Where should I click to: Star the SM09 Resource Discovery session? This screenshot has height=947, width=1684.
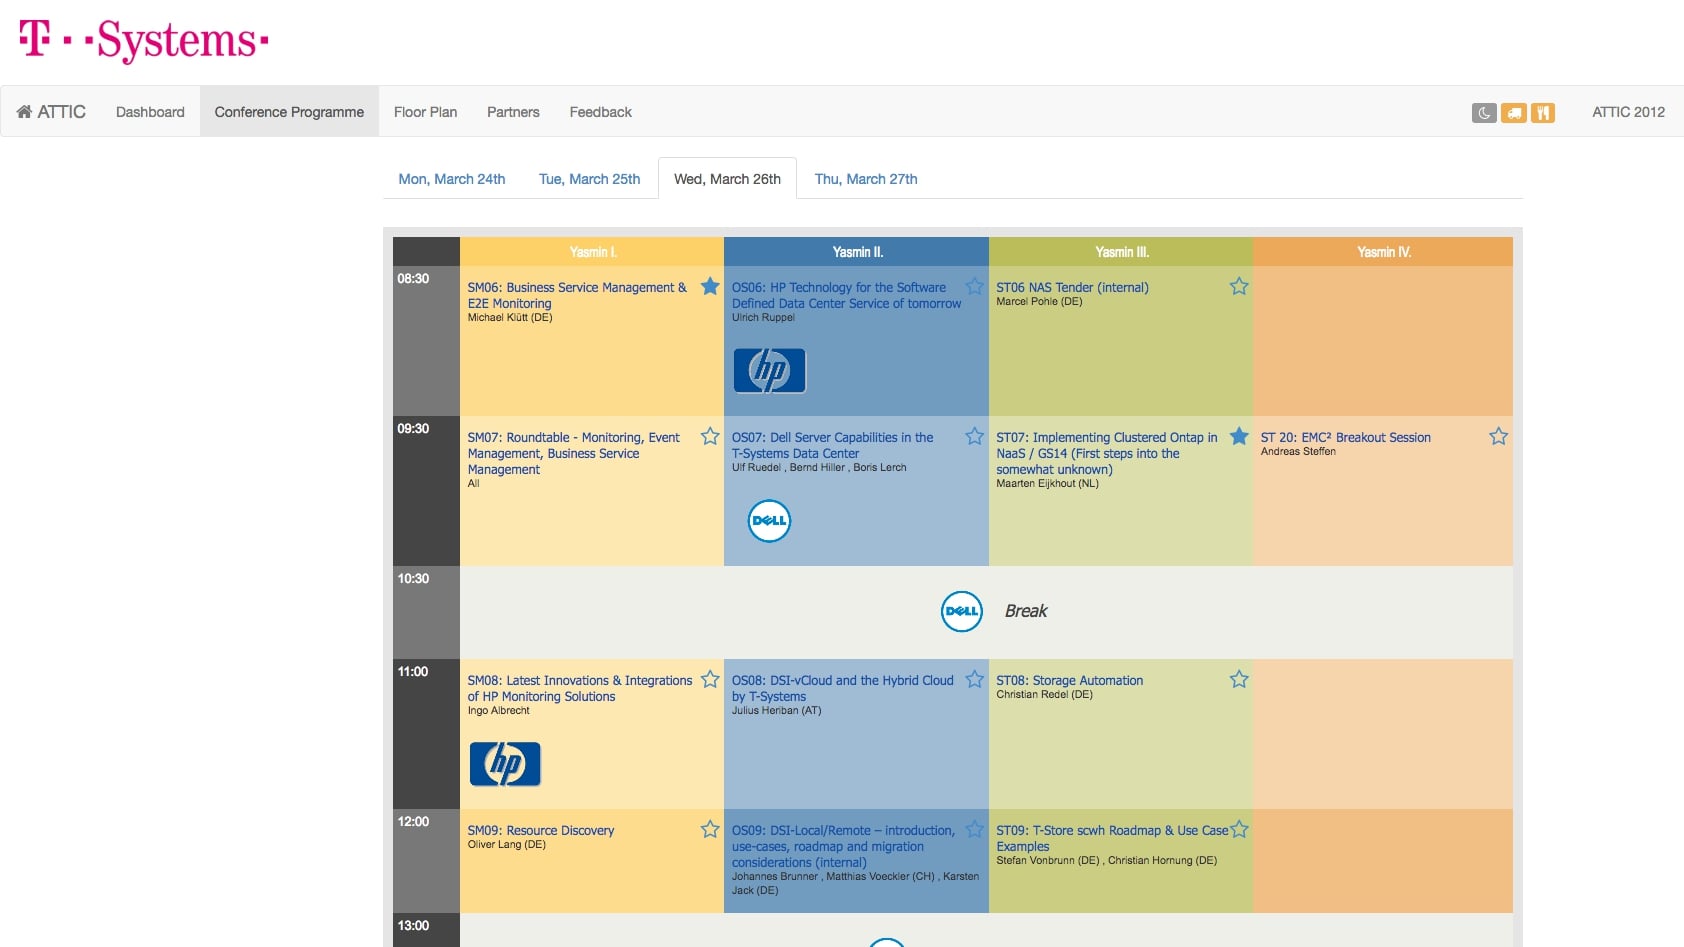(710, 829)
